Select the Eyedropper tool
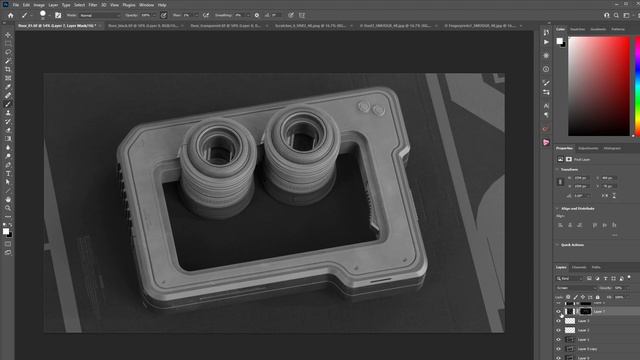Viewport: 640px width, 360px height. tap(8, 87)
